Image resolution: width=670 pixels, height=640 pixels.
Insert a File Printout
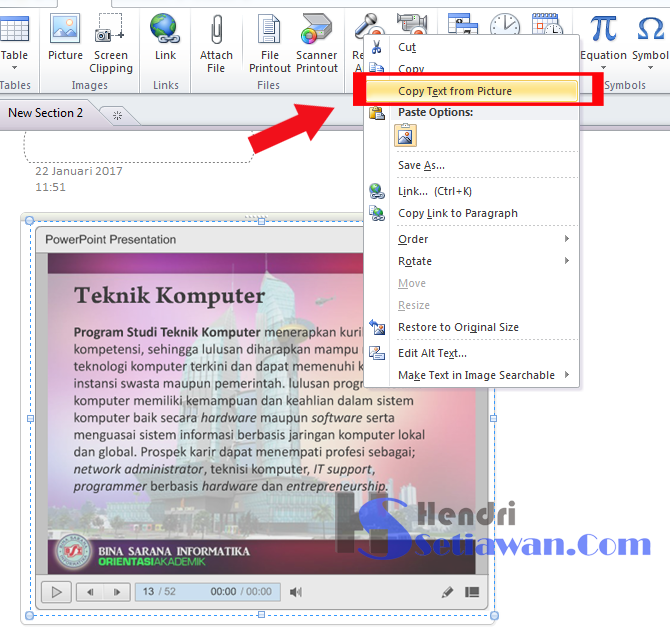270,43
